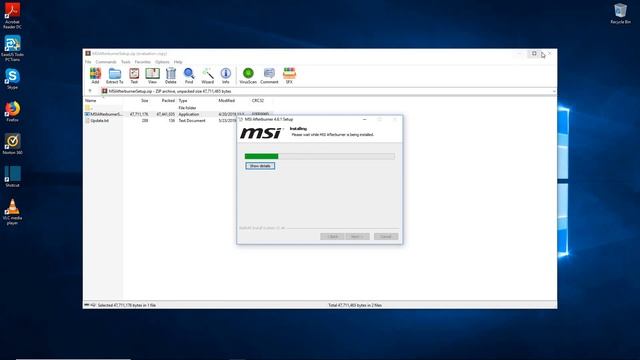
Task: Open the Recycle Bin
Action: 620,14
